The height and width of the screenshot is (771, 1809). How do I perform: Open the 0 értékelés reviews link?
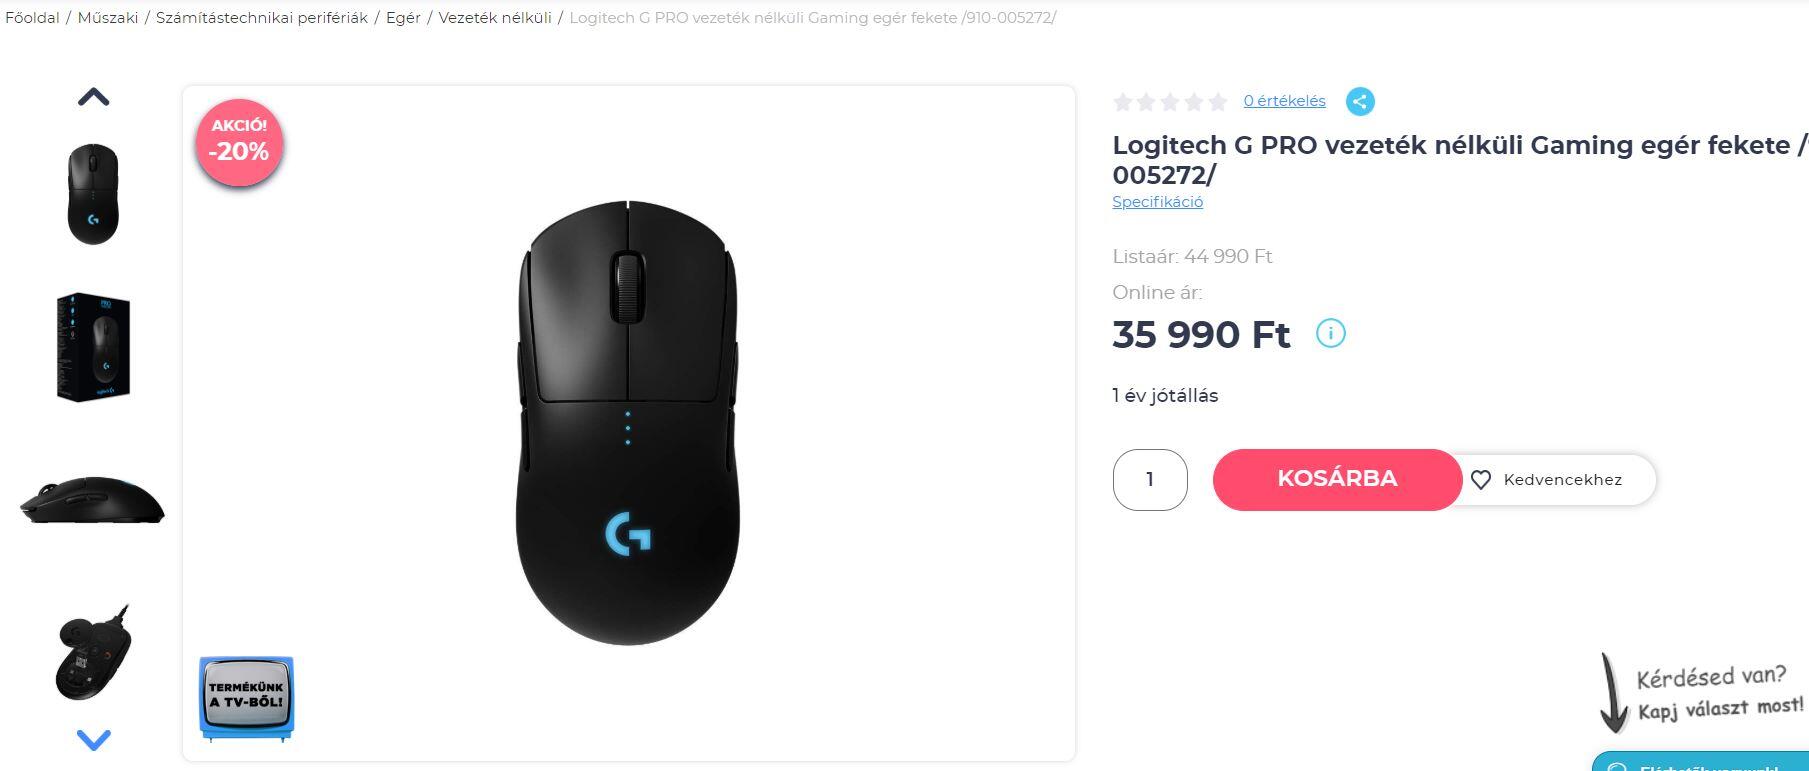tap(1284, 101)
